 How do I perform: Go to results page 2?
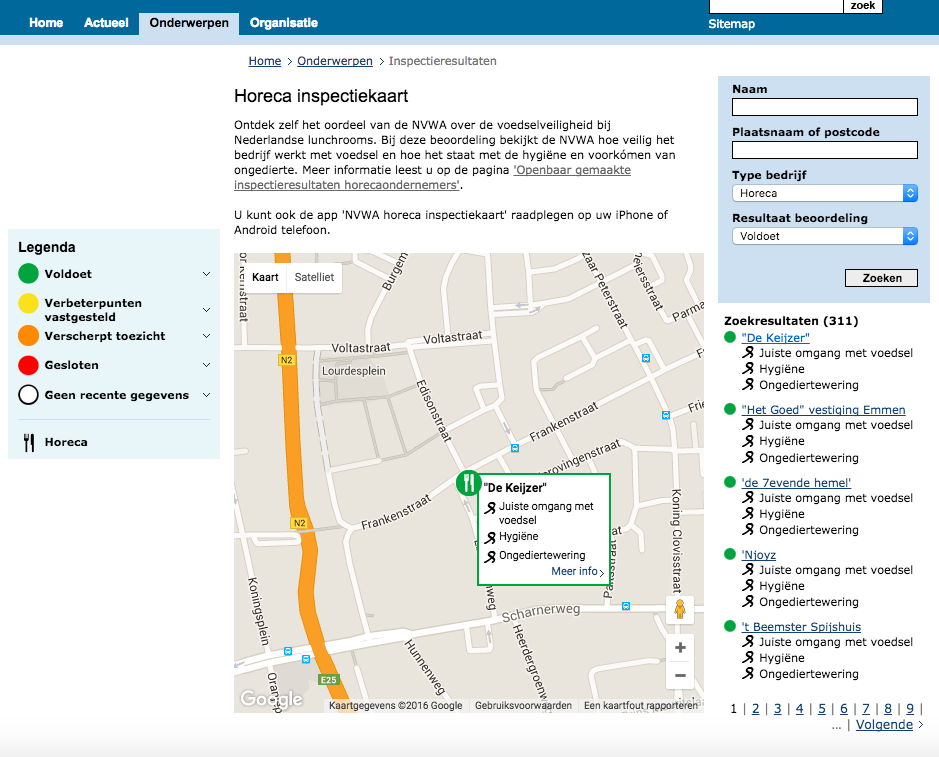756,709
